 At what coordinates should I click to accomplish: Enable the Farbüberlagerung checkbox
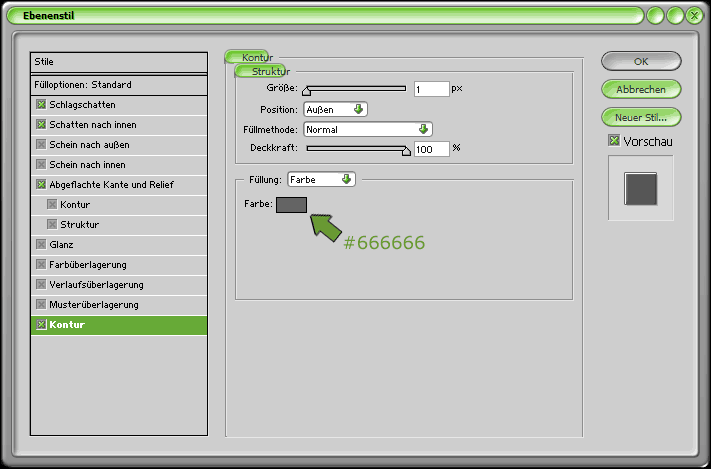(x=41, y=264)
